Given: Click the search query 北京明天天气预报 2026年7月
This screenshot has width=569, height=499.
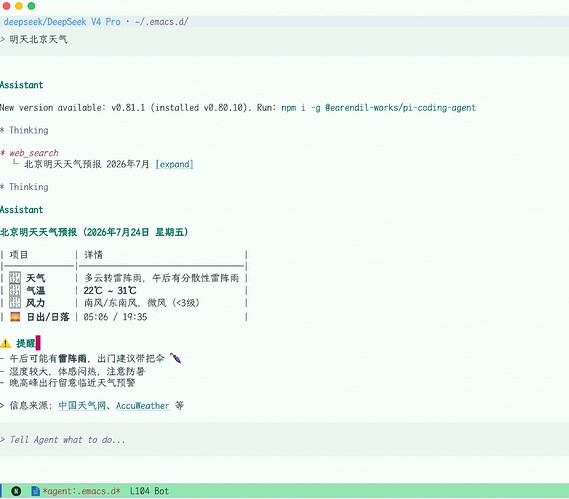Looking at the screenshot, I should pos(87,164).
